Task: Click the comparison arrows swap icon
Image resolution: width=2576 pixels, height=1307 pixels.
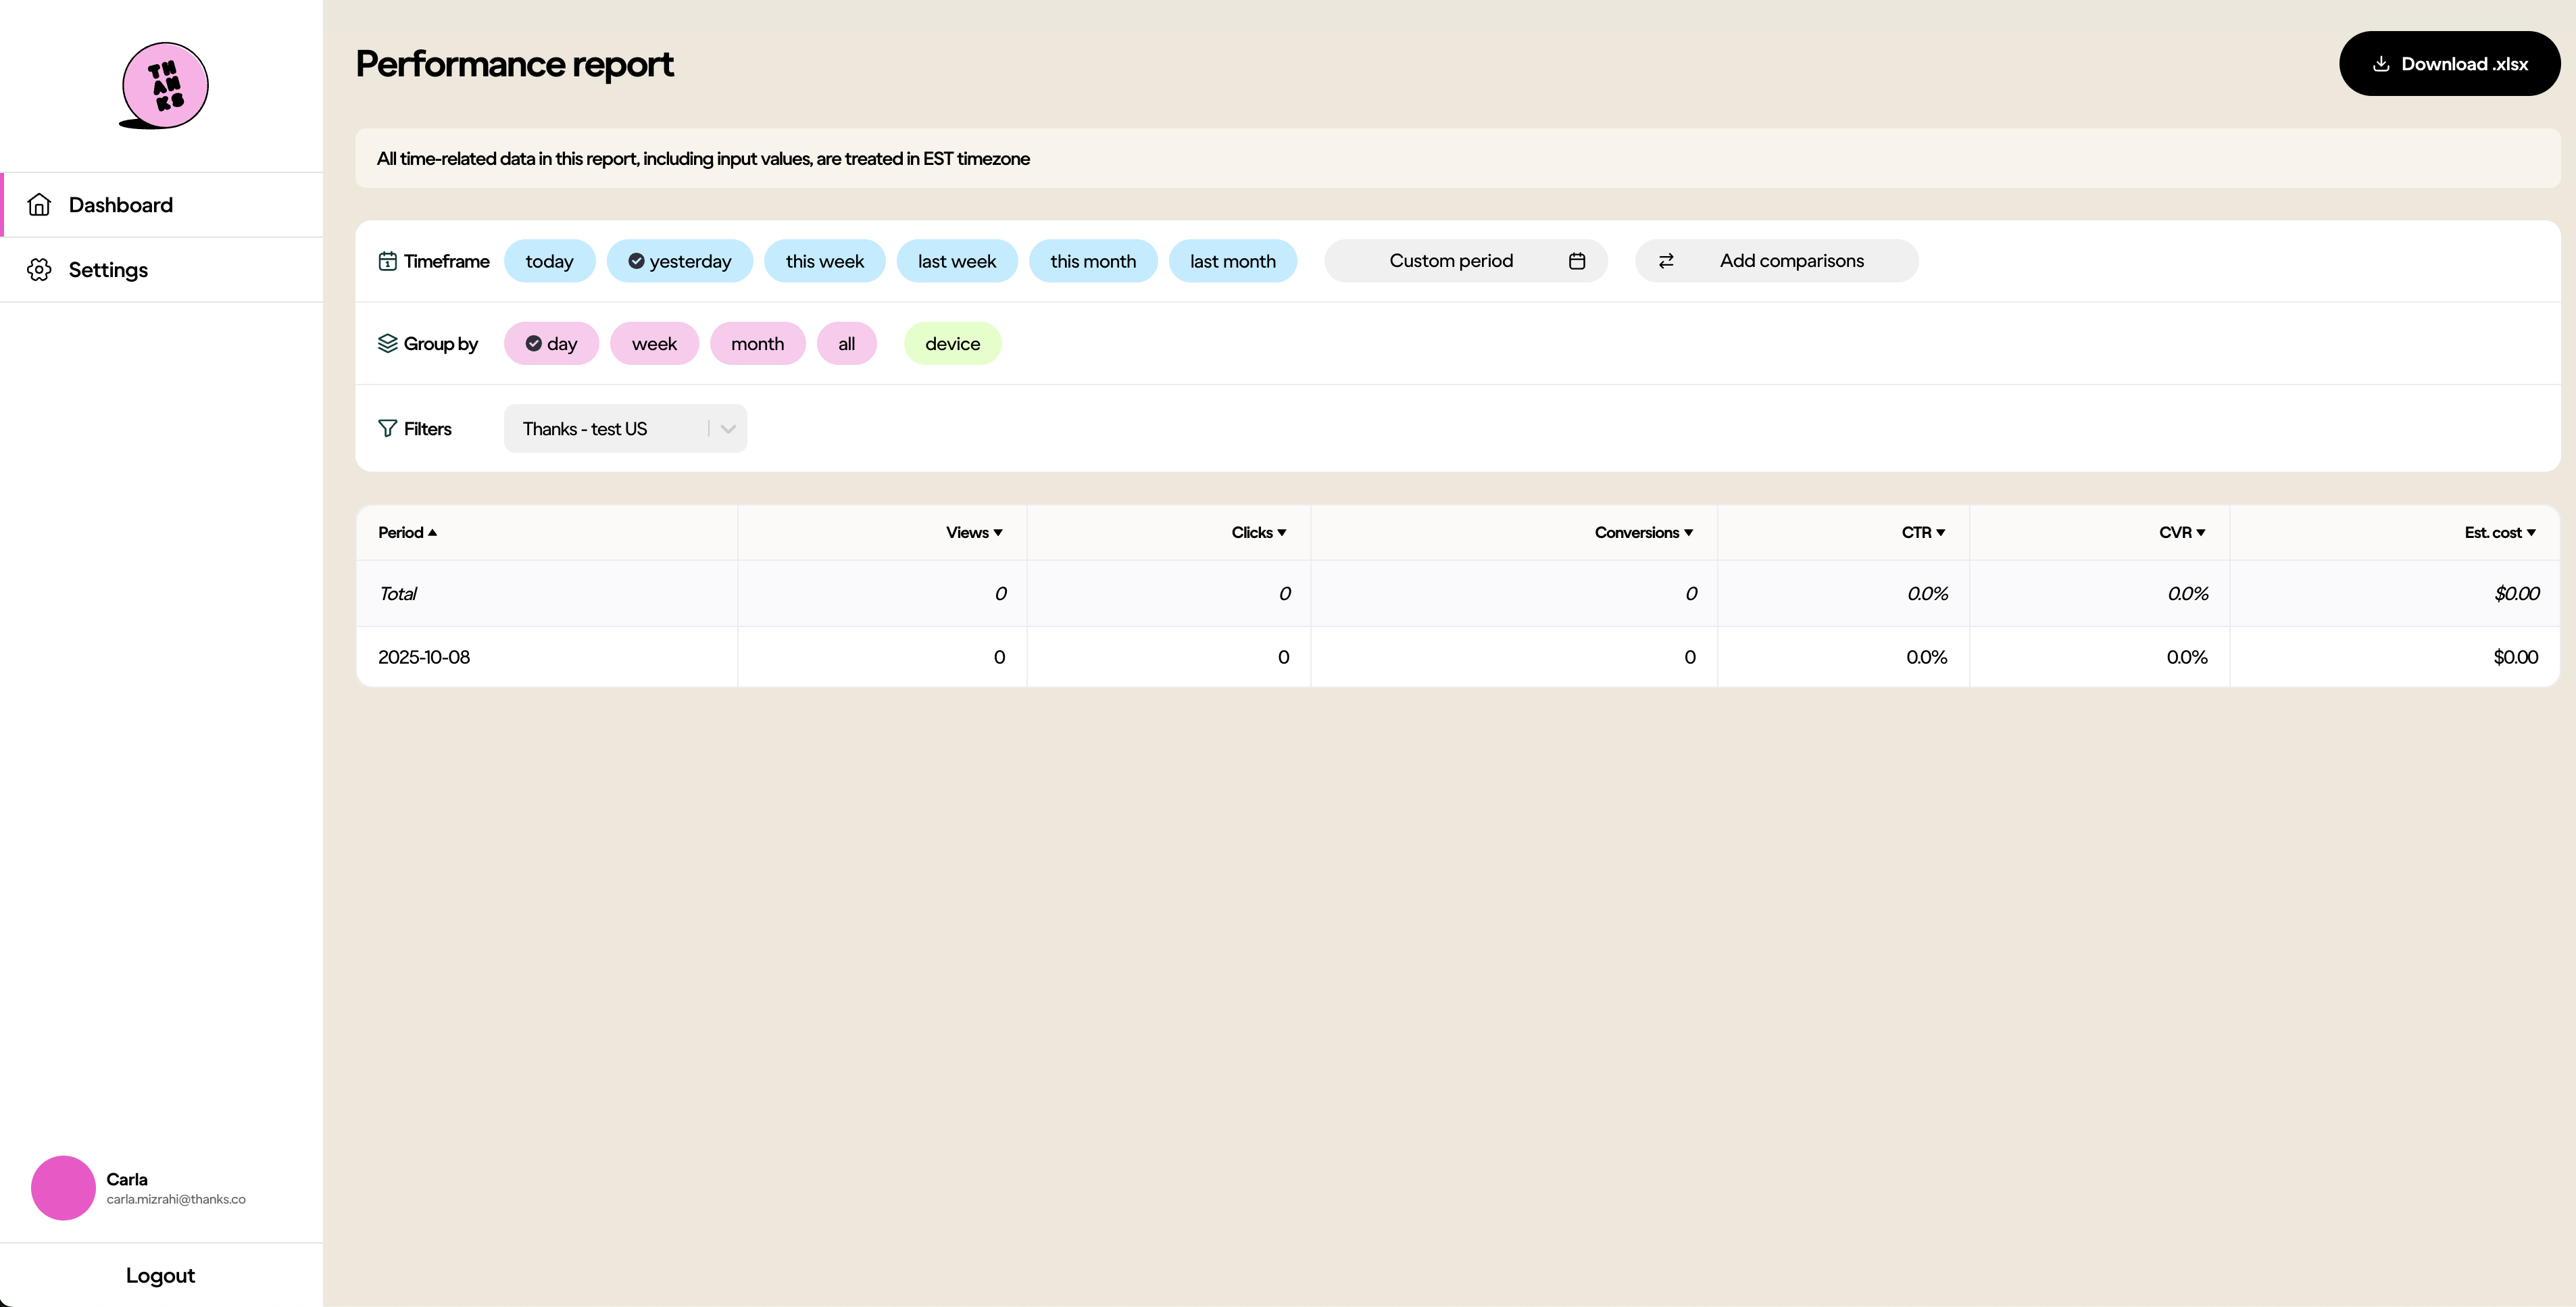Action: pyautogui.click(x=1666, y=261)
